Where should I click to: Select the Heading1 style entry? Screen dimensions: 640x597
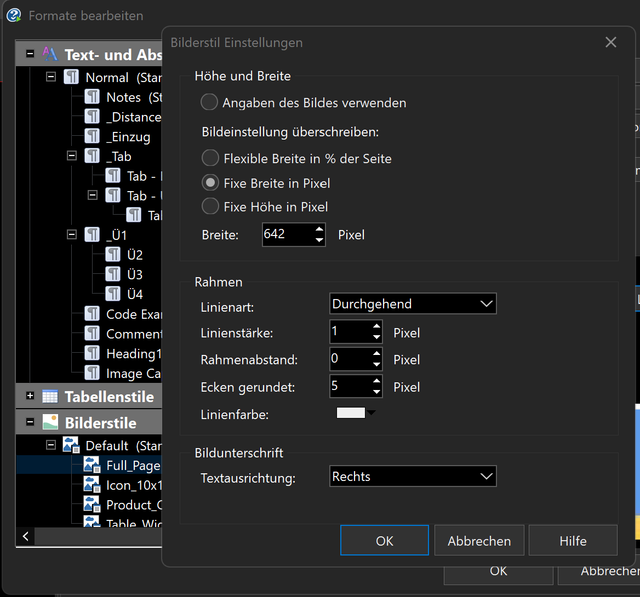[x=134, y=353]
